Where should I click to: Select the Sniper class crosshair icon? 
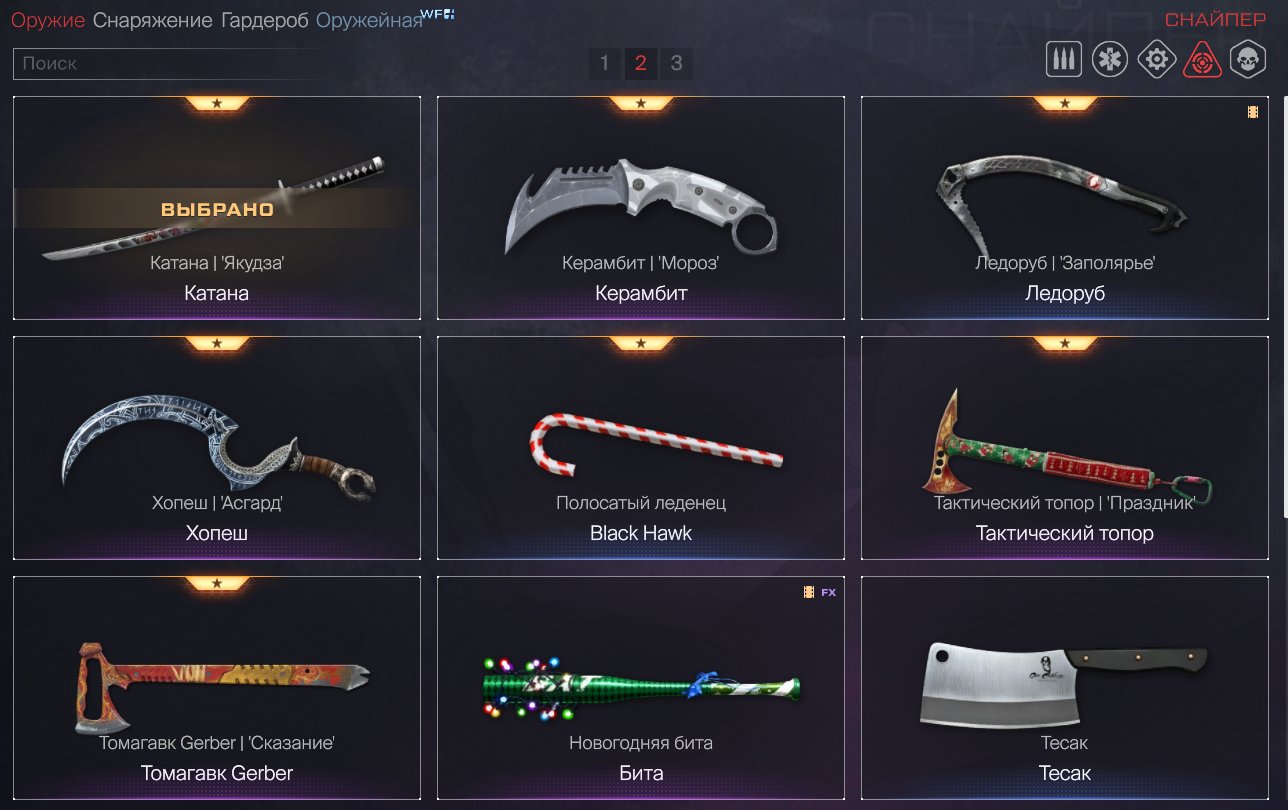(x=1202, y=59)
